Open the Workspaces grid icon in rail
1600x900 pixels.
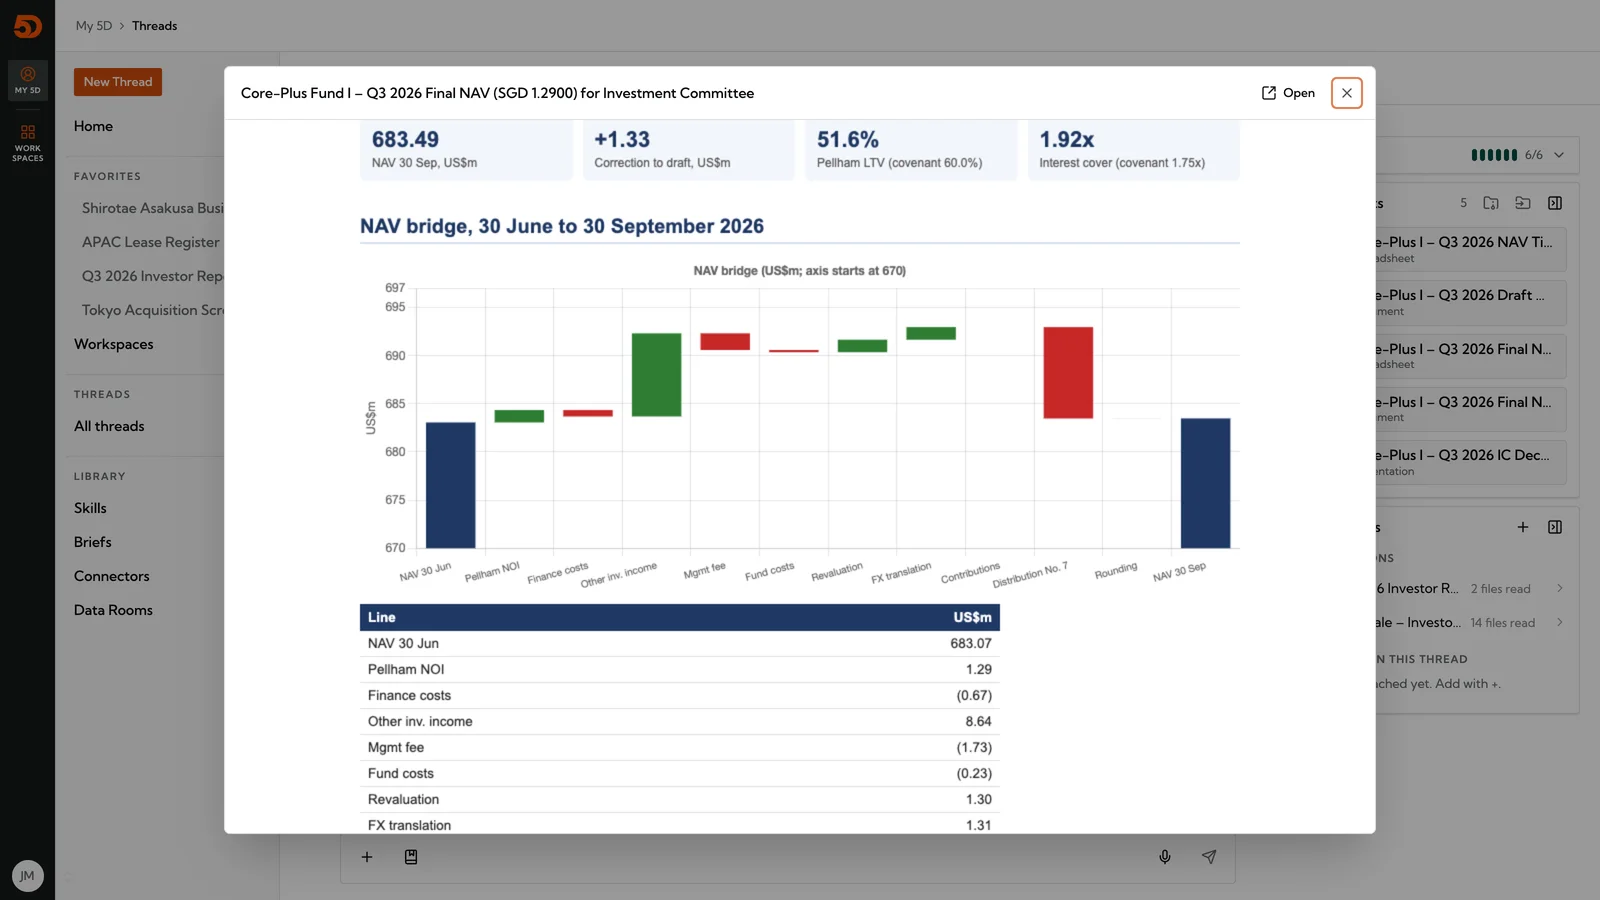pos(27,142)
